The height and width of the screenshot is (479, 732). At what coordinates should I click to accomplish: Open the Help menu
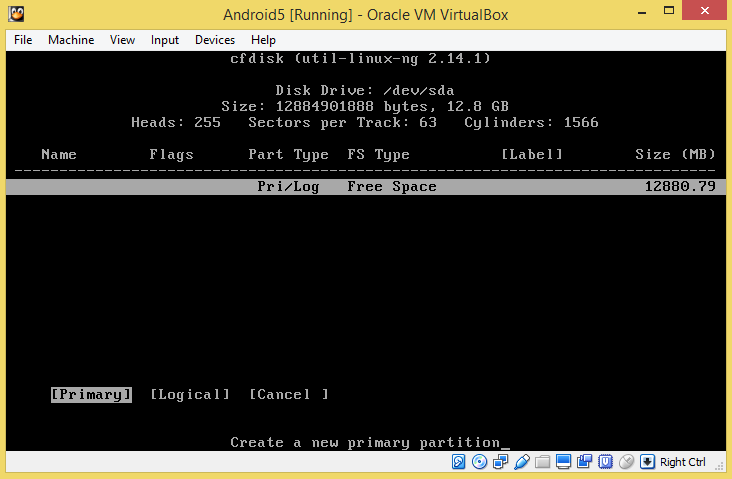tap(263, 40)
